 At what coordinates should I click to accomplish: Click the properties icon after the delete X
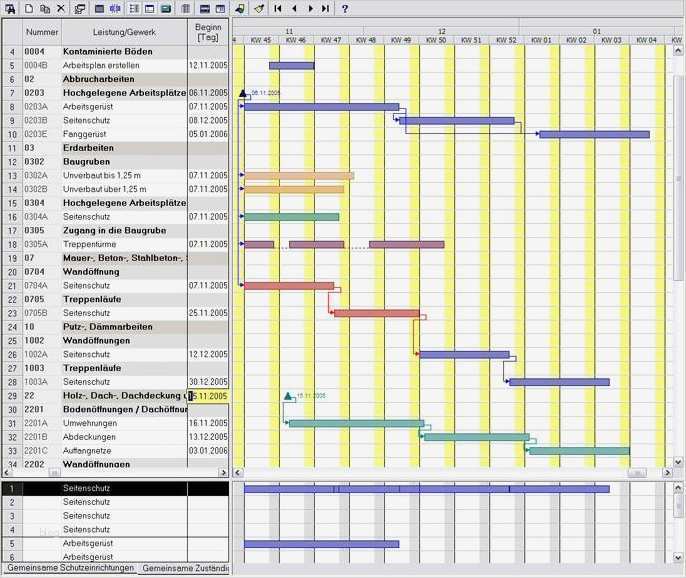click(80, 8)
